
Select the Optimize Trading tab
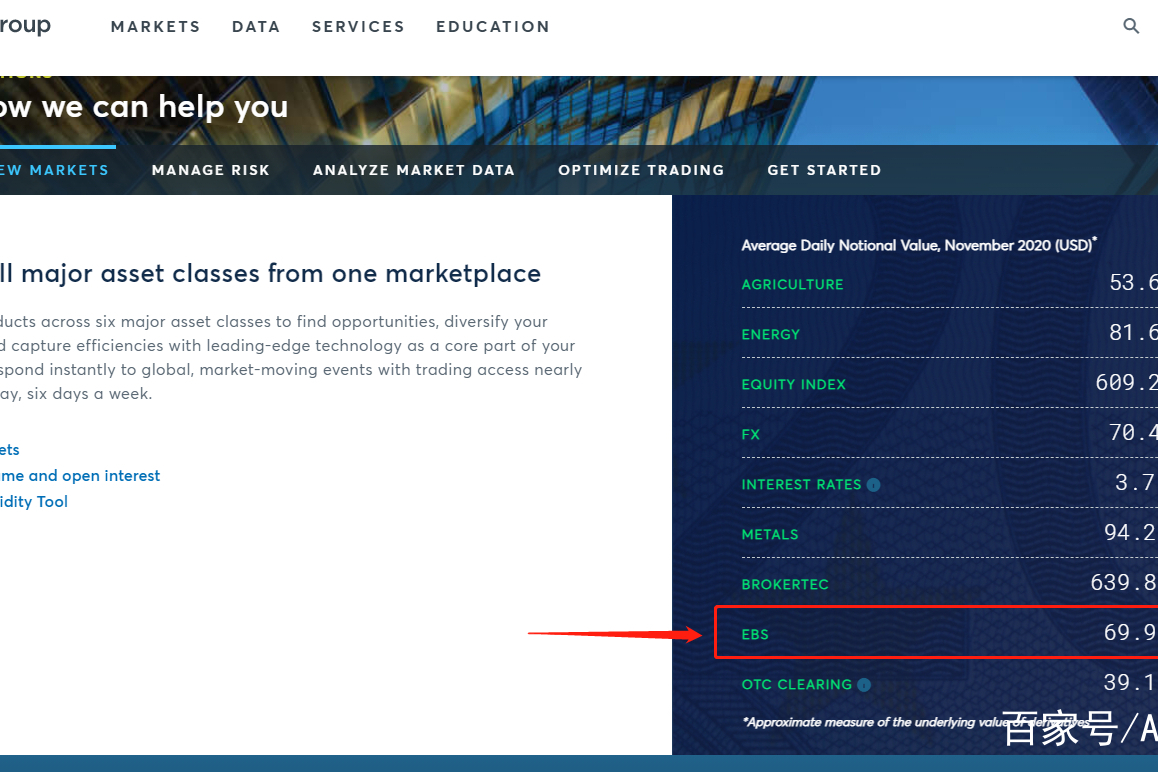tap(641, 170)
